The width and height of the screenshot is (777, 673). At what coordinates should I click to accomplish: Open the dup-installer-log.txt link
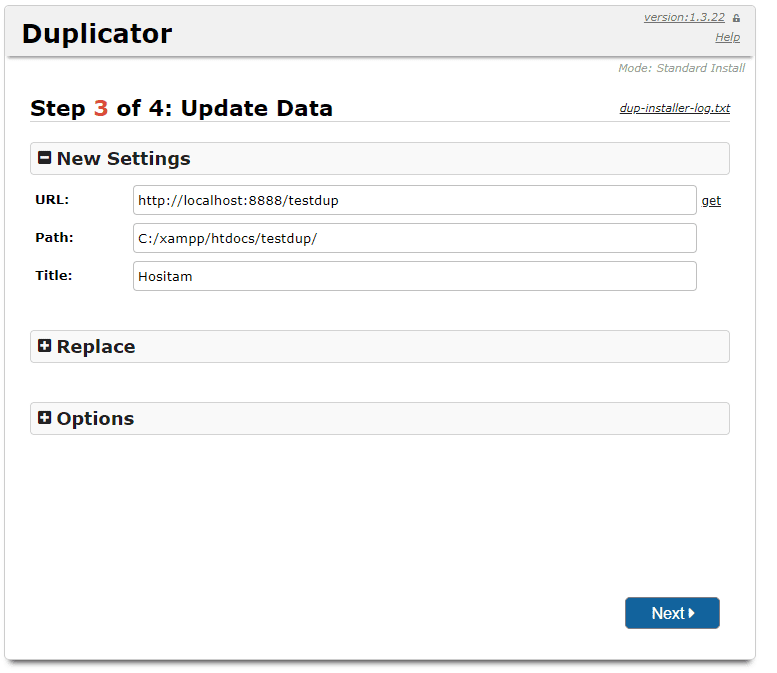coord(674,108)
